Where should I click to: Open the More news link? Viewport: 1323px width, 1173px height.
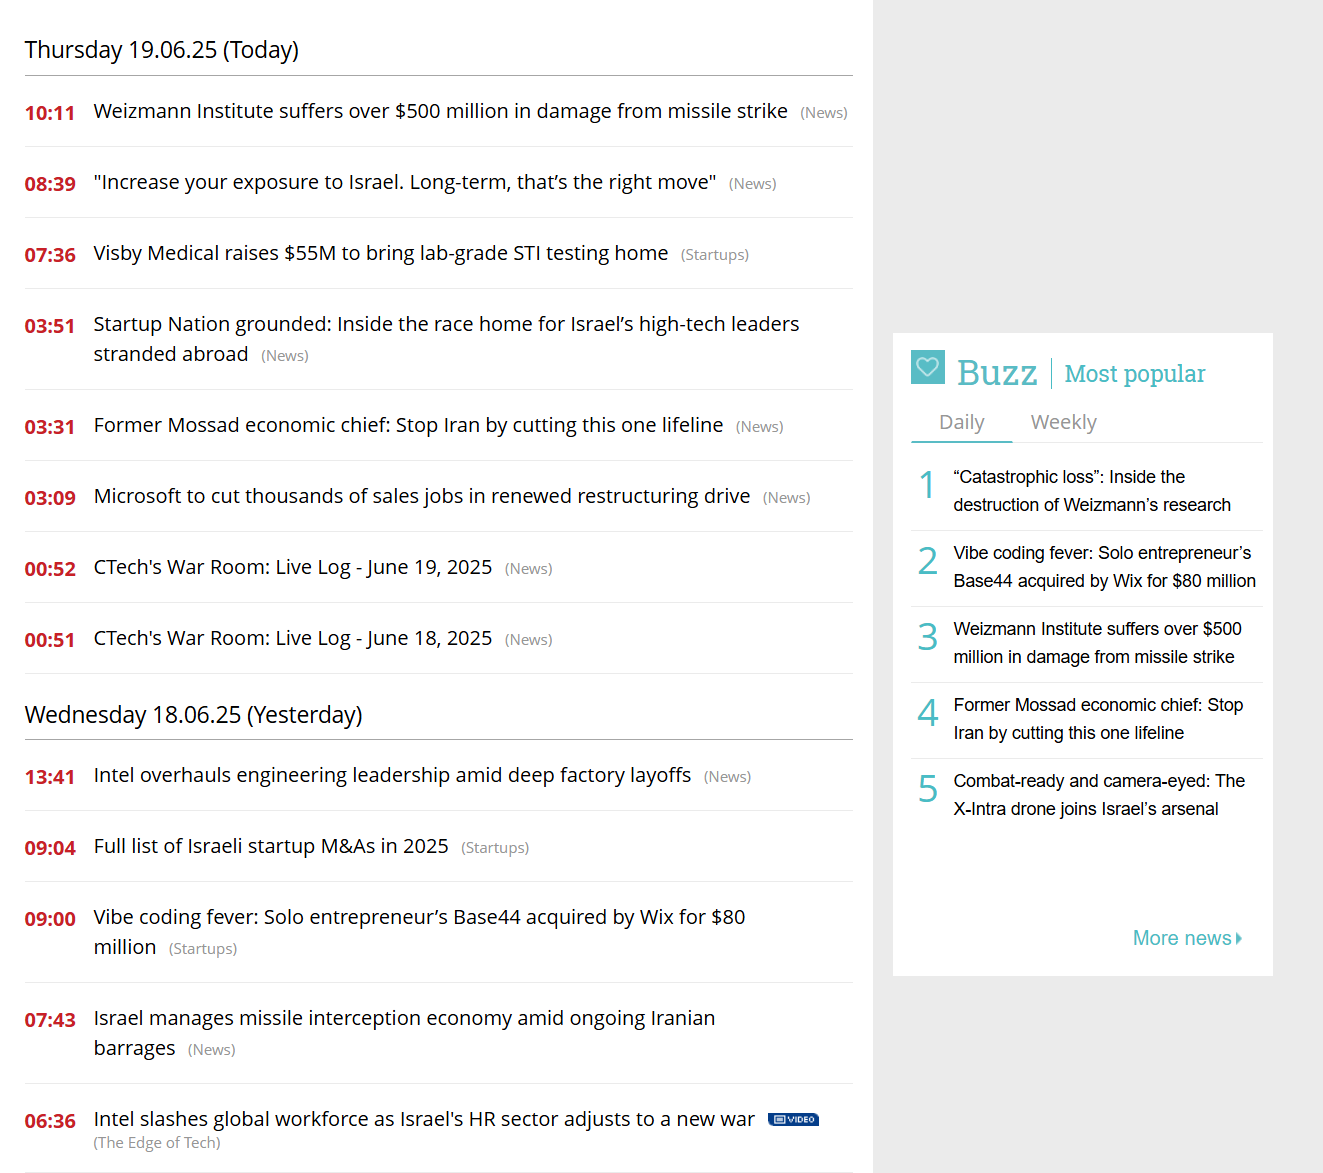[1187, 938]
